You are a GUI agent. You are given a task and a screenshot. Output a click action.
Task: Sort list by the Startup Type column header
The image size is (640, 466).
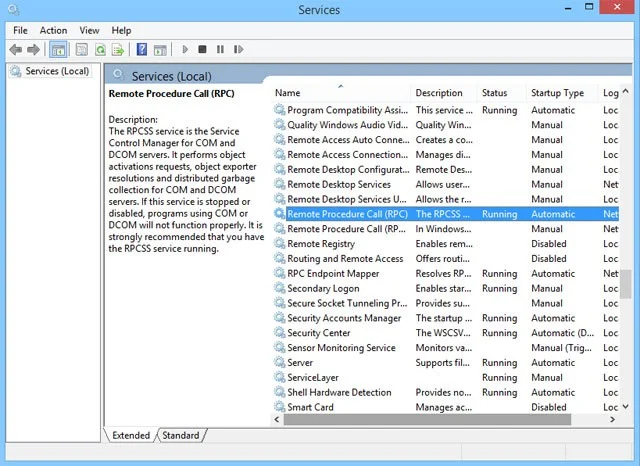[x=557, y=93]
